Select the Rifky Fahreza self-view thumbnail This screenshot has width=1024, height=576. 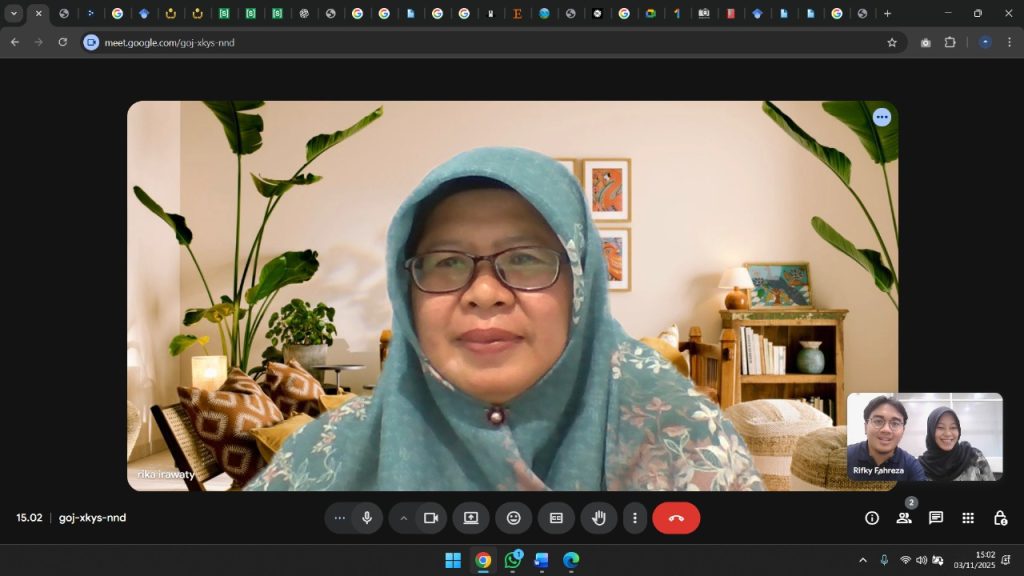pyautogui.click(x=924, y=437)
